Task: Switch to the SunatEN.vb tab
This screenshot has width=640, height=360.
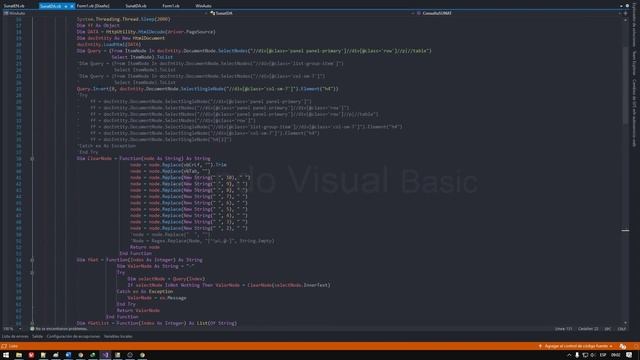Action: point(14,6)
